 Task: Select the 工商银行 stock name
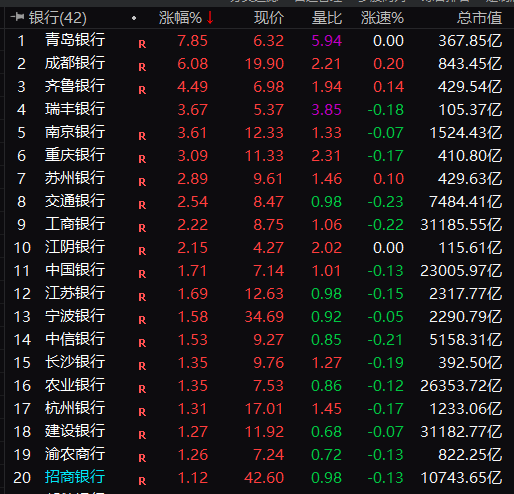(x=75, y=224)
